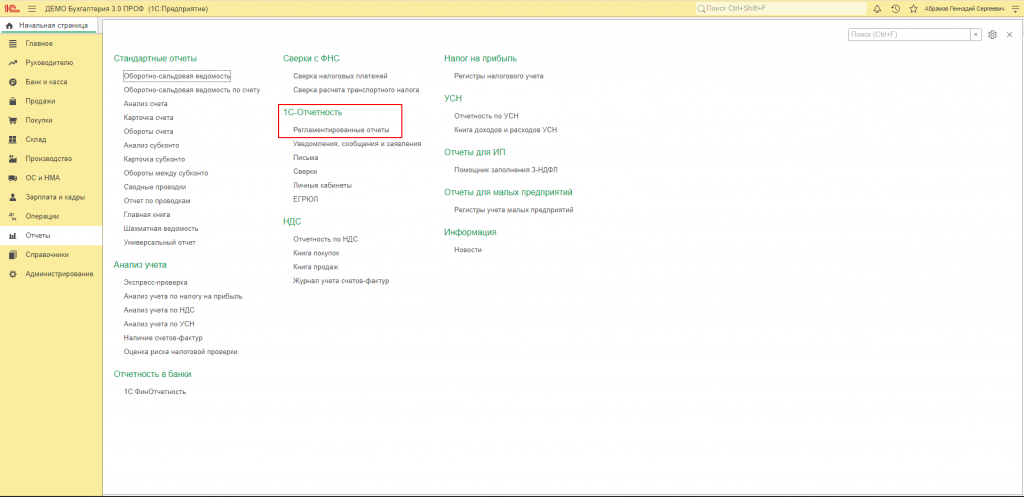Open service and settings menu icon
This screenshot has width=1024, height=497.
pos(1013,8)
